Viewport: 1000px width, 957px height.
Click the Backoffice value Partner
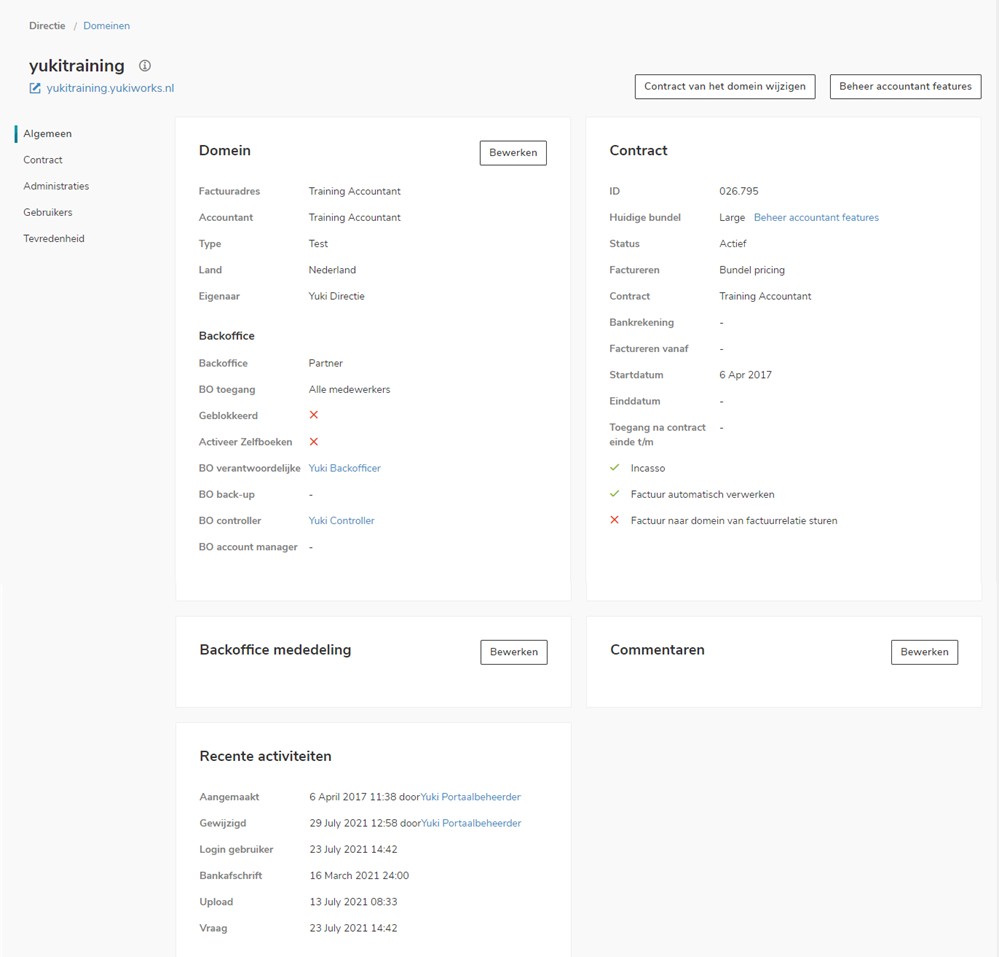point(326,363)
